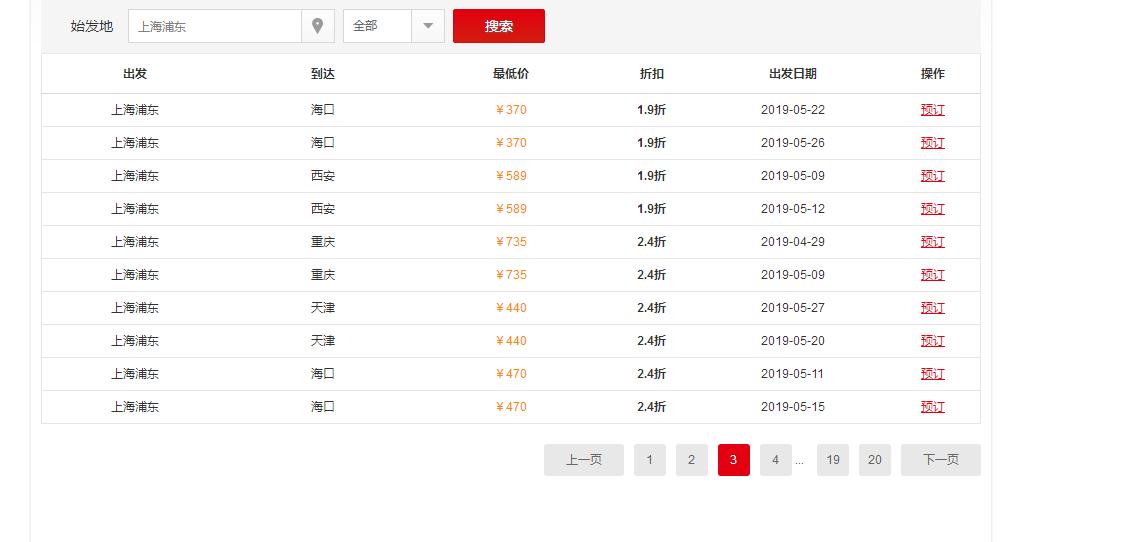Click date 2019-05-11 cell

click(793, 374)
